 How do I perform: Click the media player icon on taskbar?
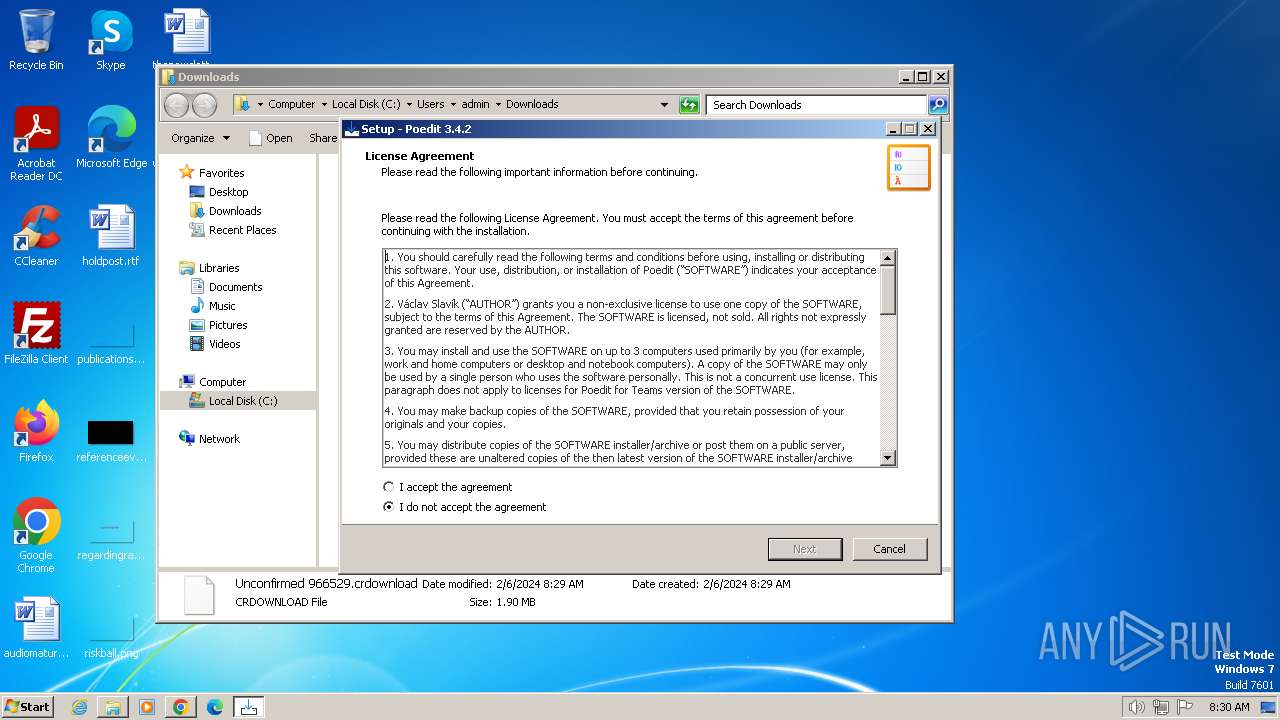pyautogui.click(x=147, y=707)
